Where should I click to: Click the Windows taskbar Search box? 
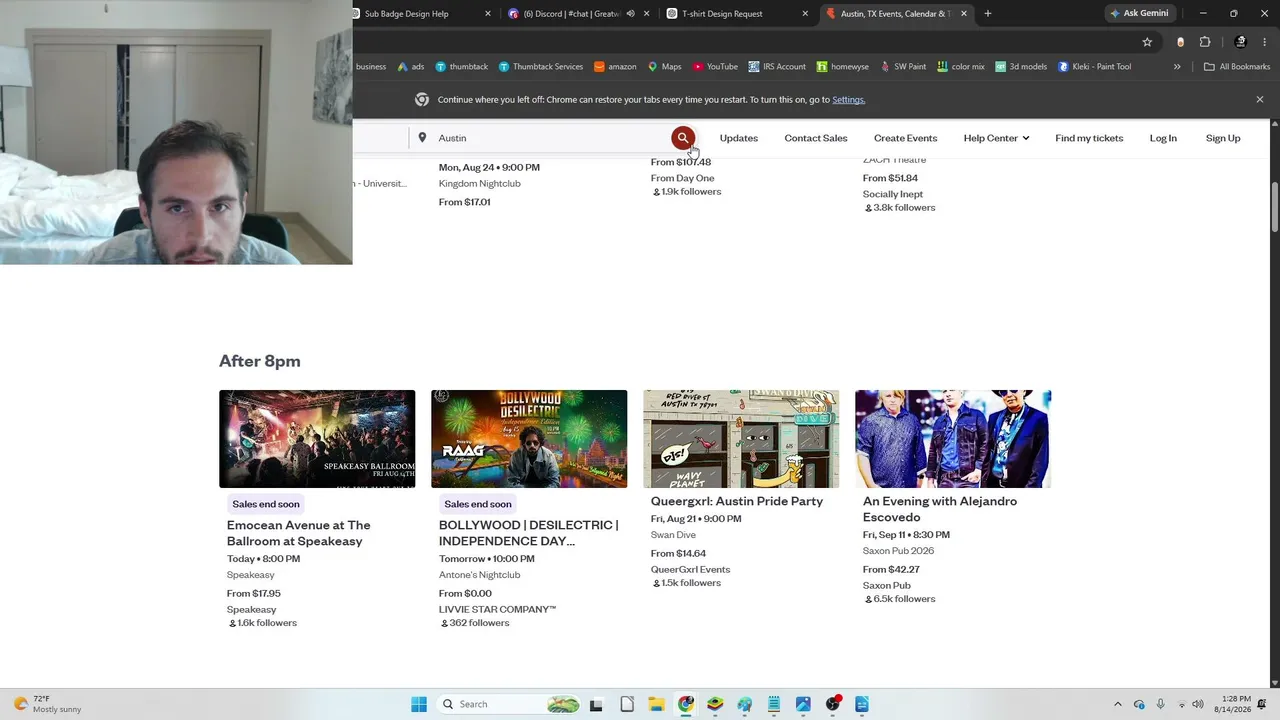510,704
